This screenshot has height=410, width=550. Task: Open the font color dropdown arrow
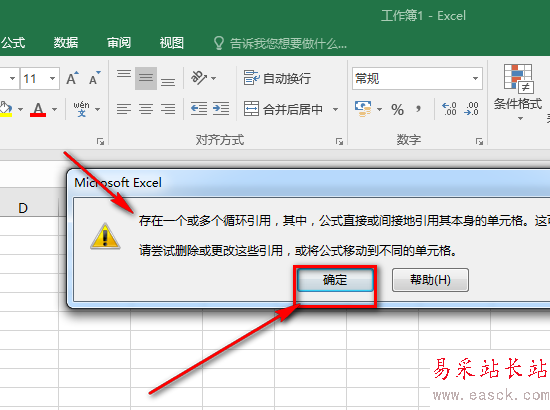(x=54, y=109)
